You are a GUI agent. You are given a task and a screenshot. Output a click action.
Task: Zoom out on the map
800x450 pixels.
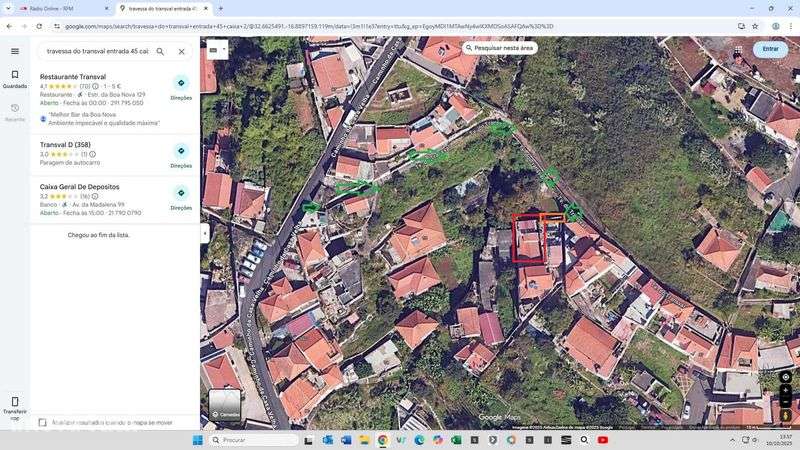[x=786, y=402]
